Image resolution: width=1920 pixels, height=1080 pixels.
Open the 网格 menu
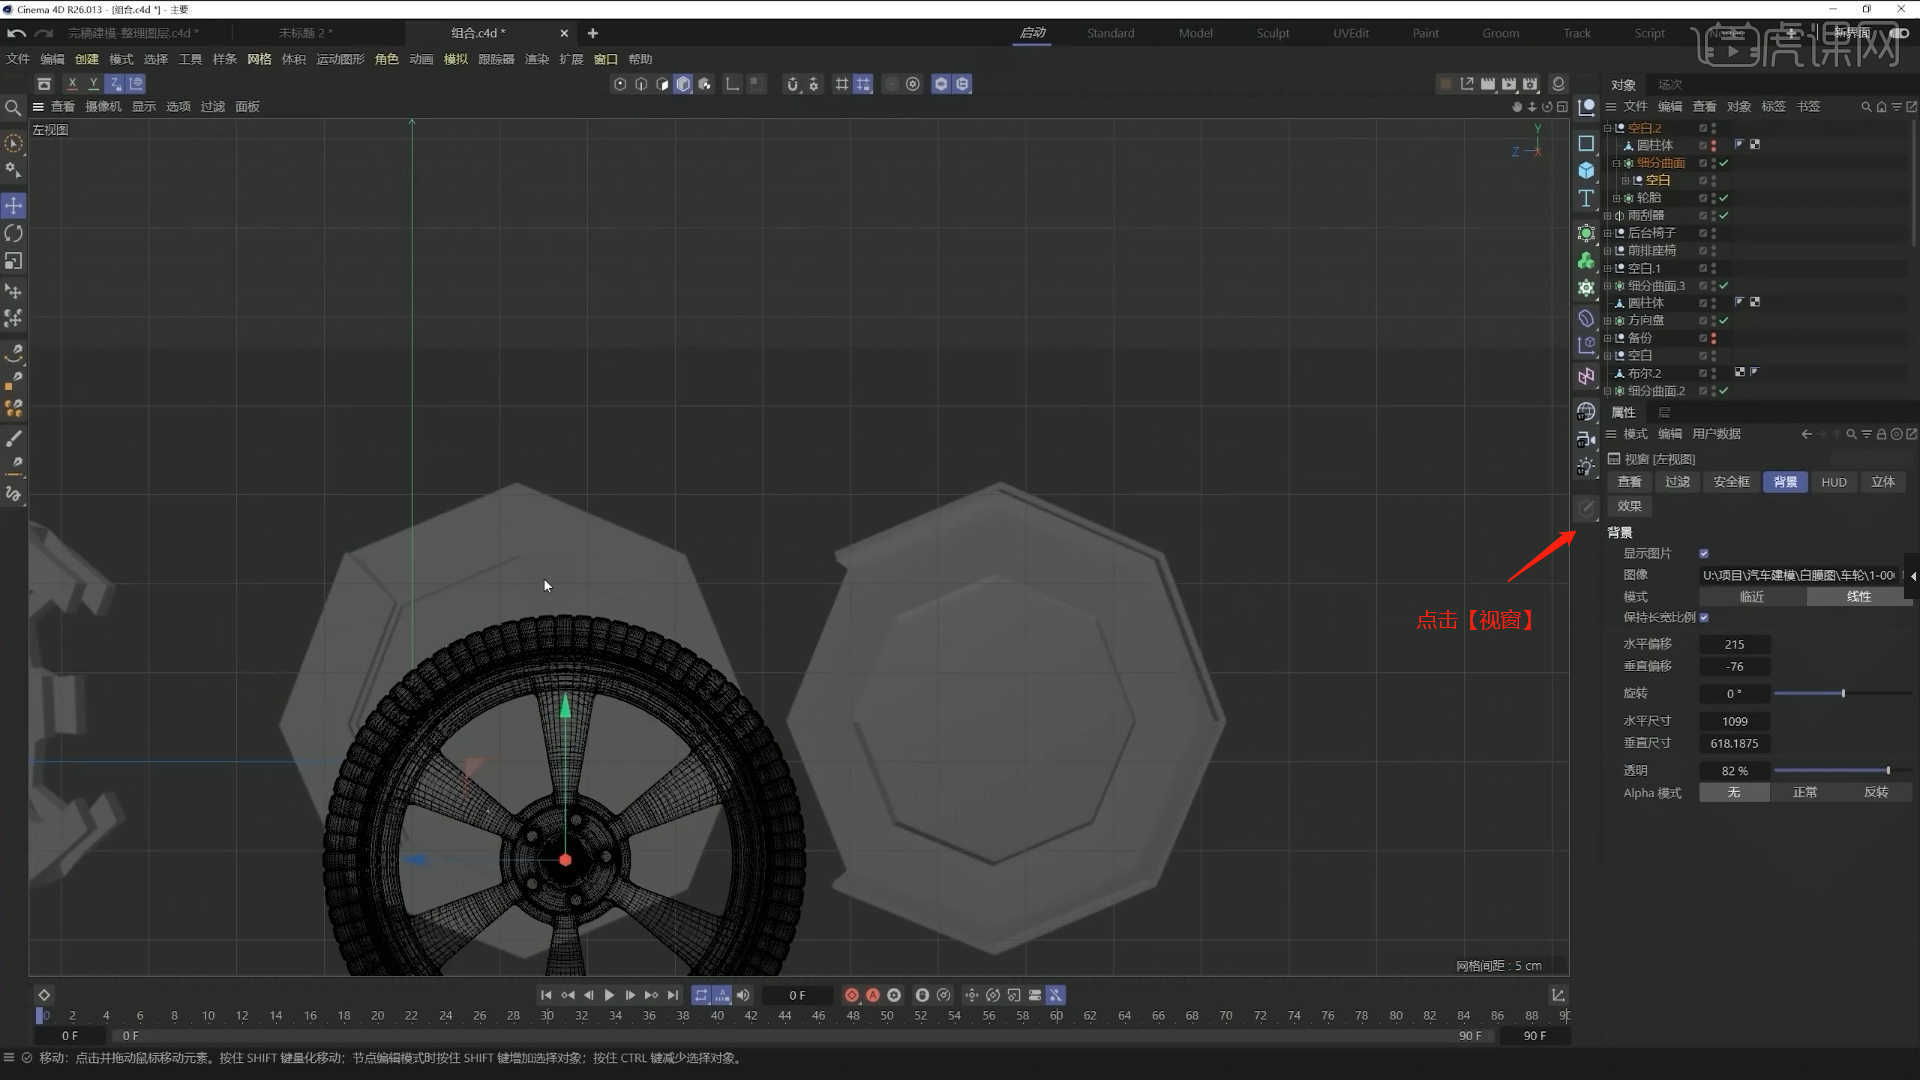[x=258, y=58]
